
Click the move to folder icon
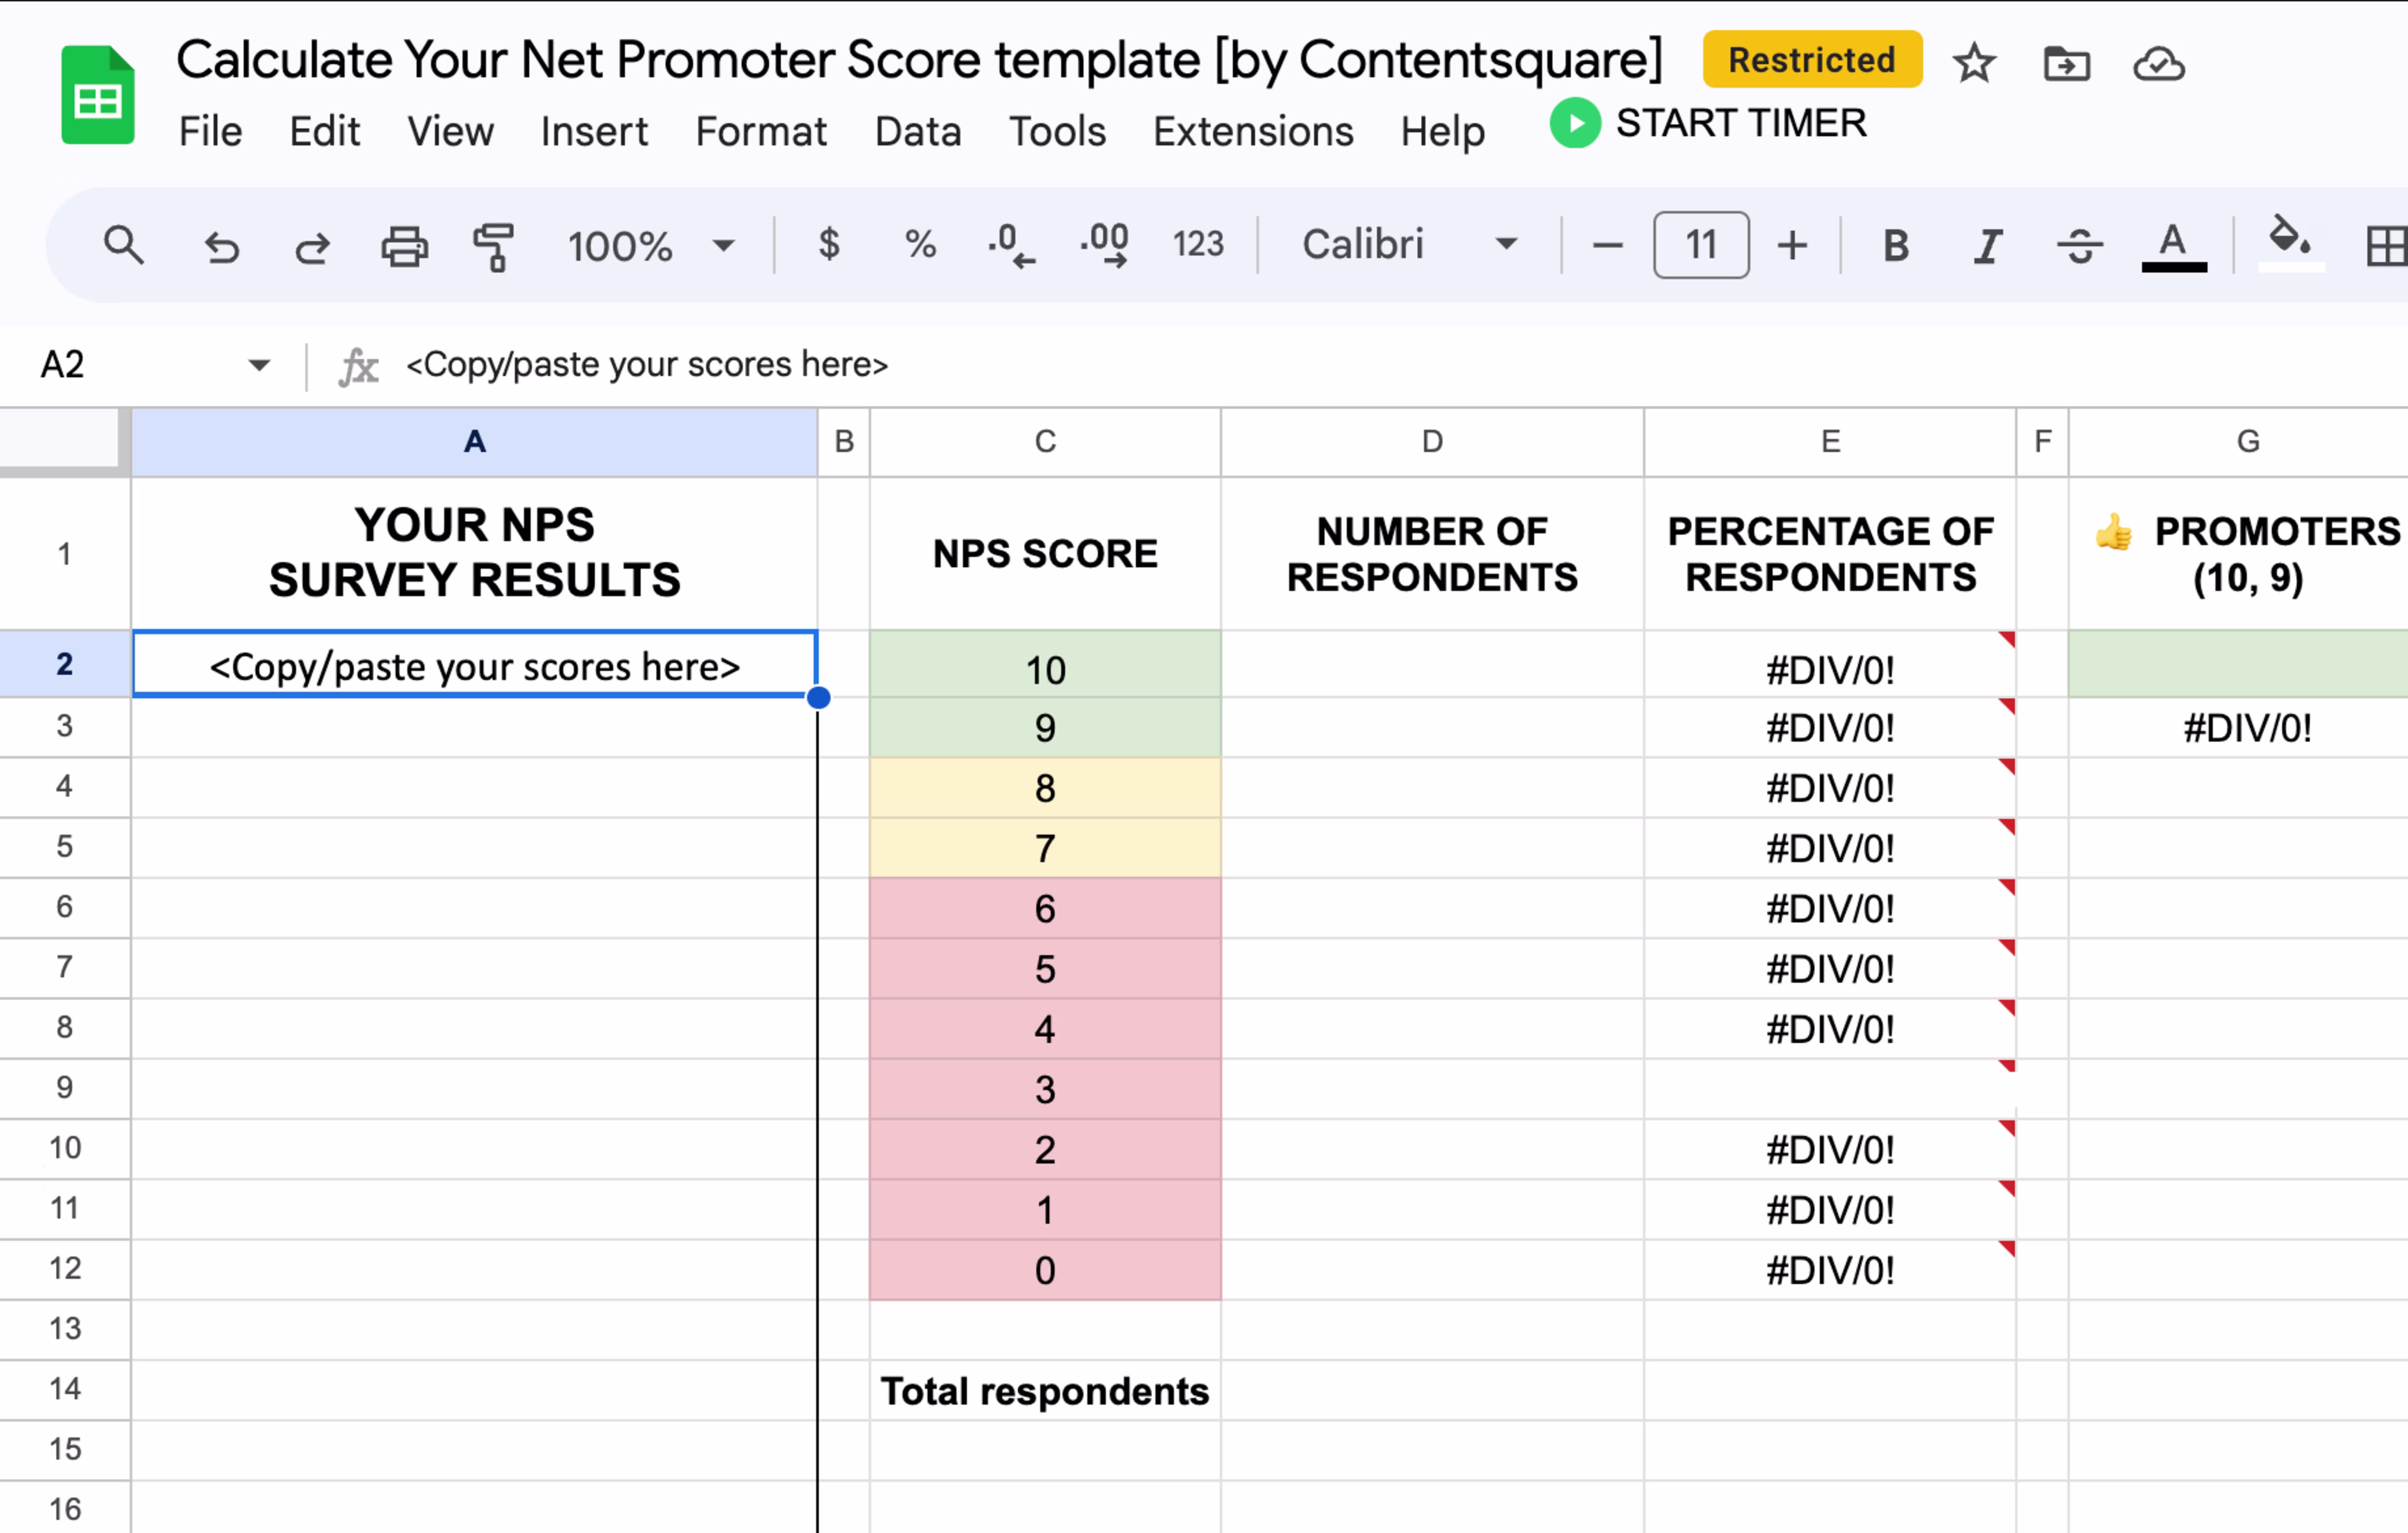point(2066,64)
